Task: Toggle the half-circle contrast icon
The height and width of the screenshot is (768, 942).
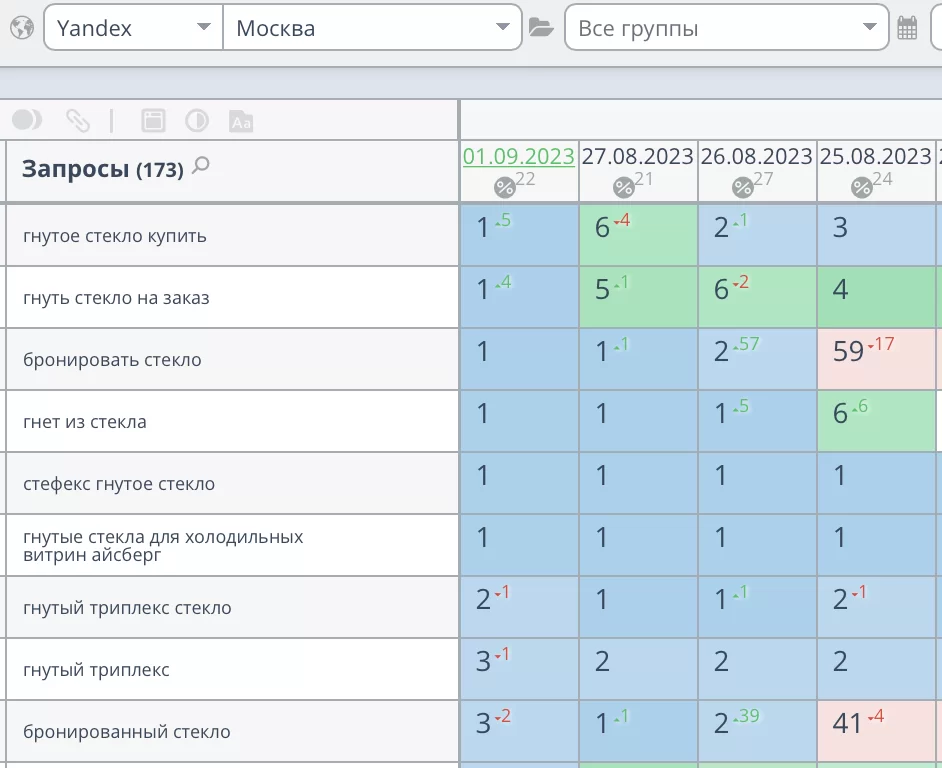Action: 197,121
